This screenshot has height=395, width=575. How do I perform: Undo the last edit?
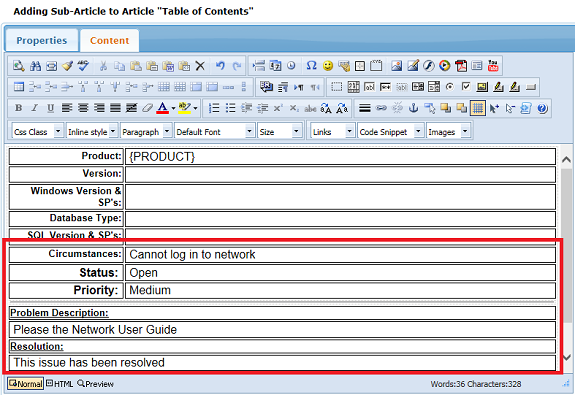tap(220, 66)
